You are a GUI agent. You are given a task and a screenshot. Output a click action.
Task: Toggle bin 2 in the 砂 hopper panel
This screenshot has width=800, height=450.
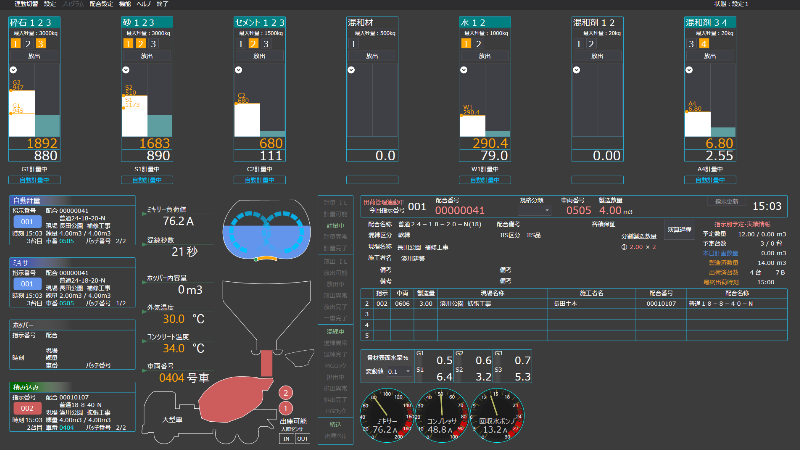(x=140, y=44)
